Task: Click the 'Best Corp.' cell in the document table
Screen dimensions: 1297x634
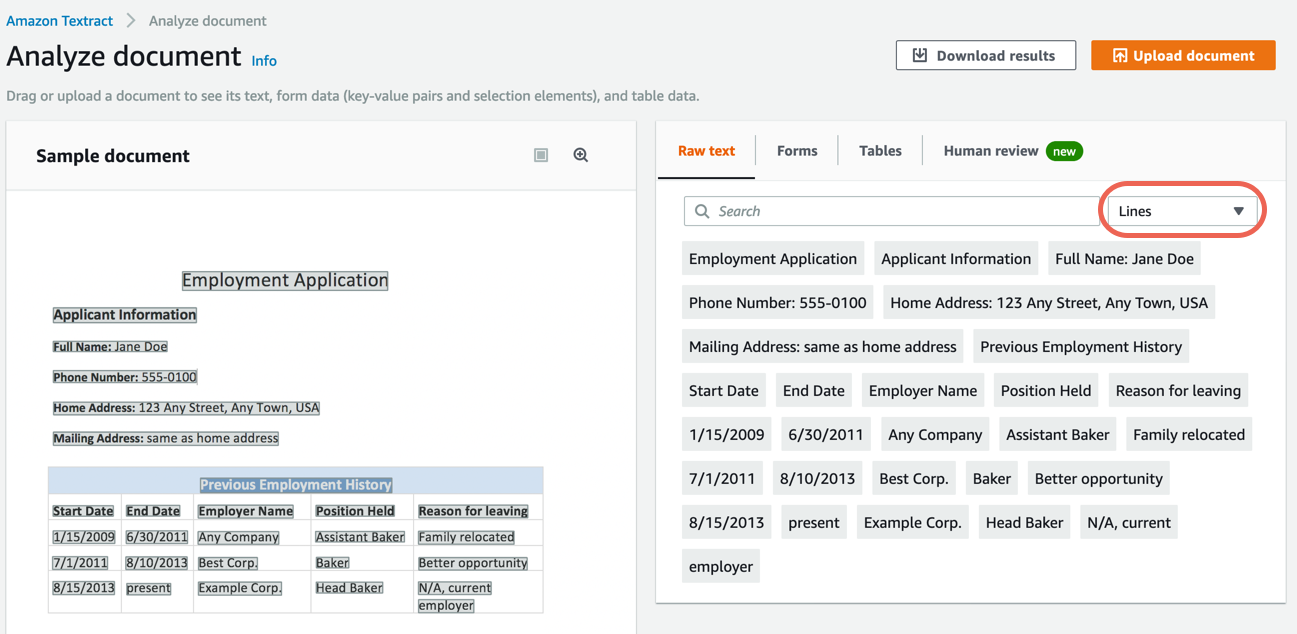Action: [x=228, y=563]
